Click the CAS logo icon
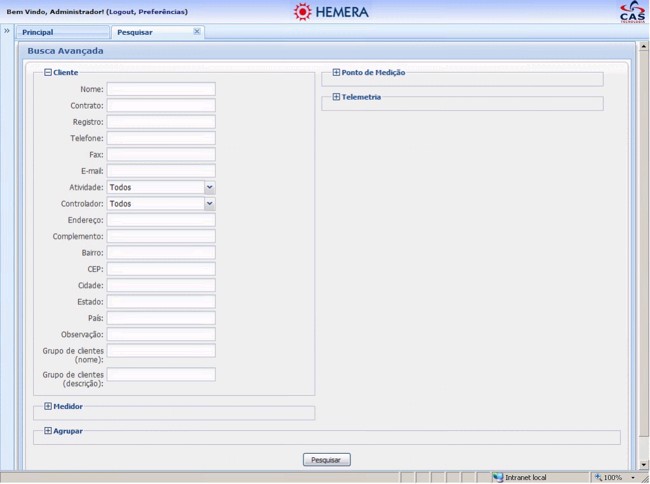 point(633,12)
